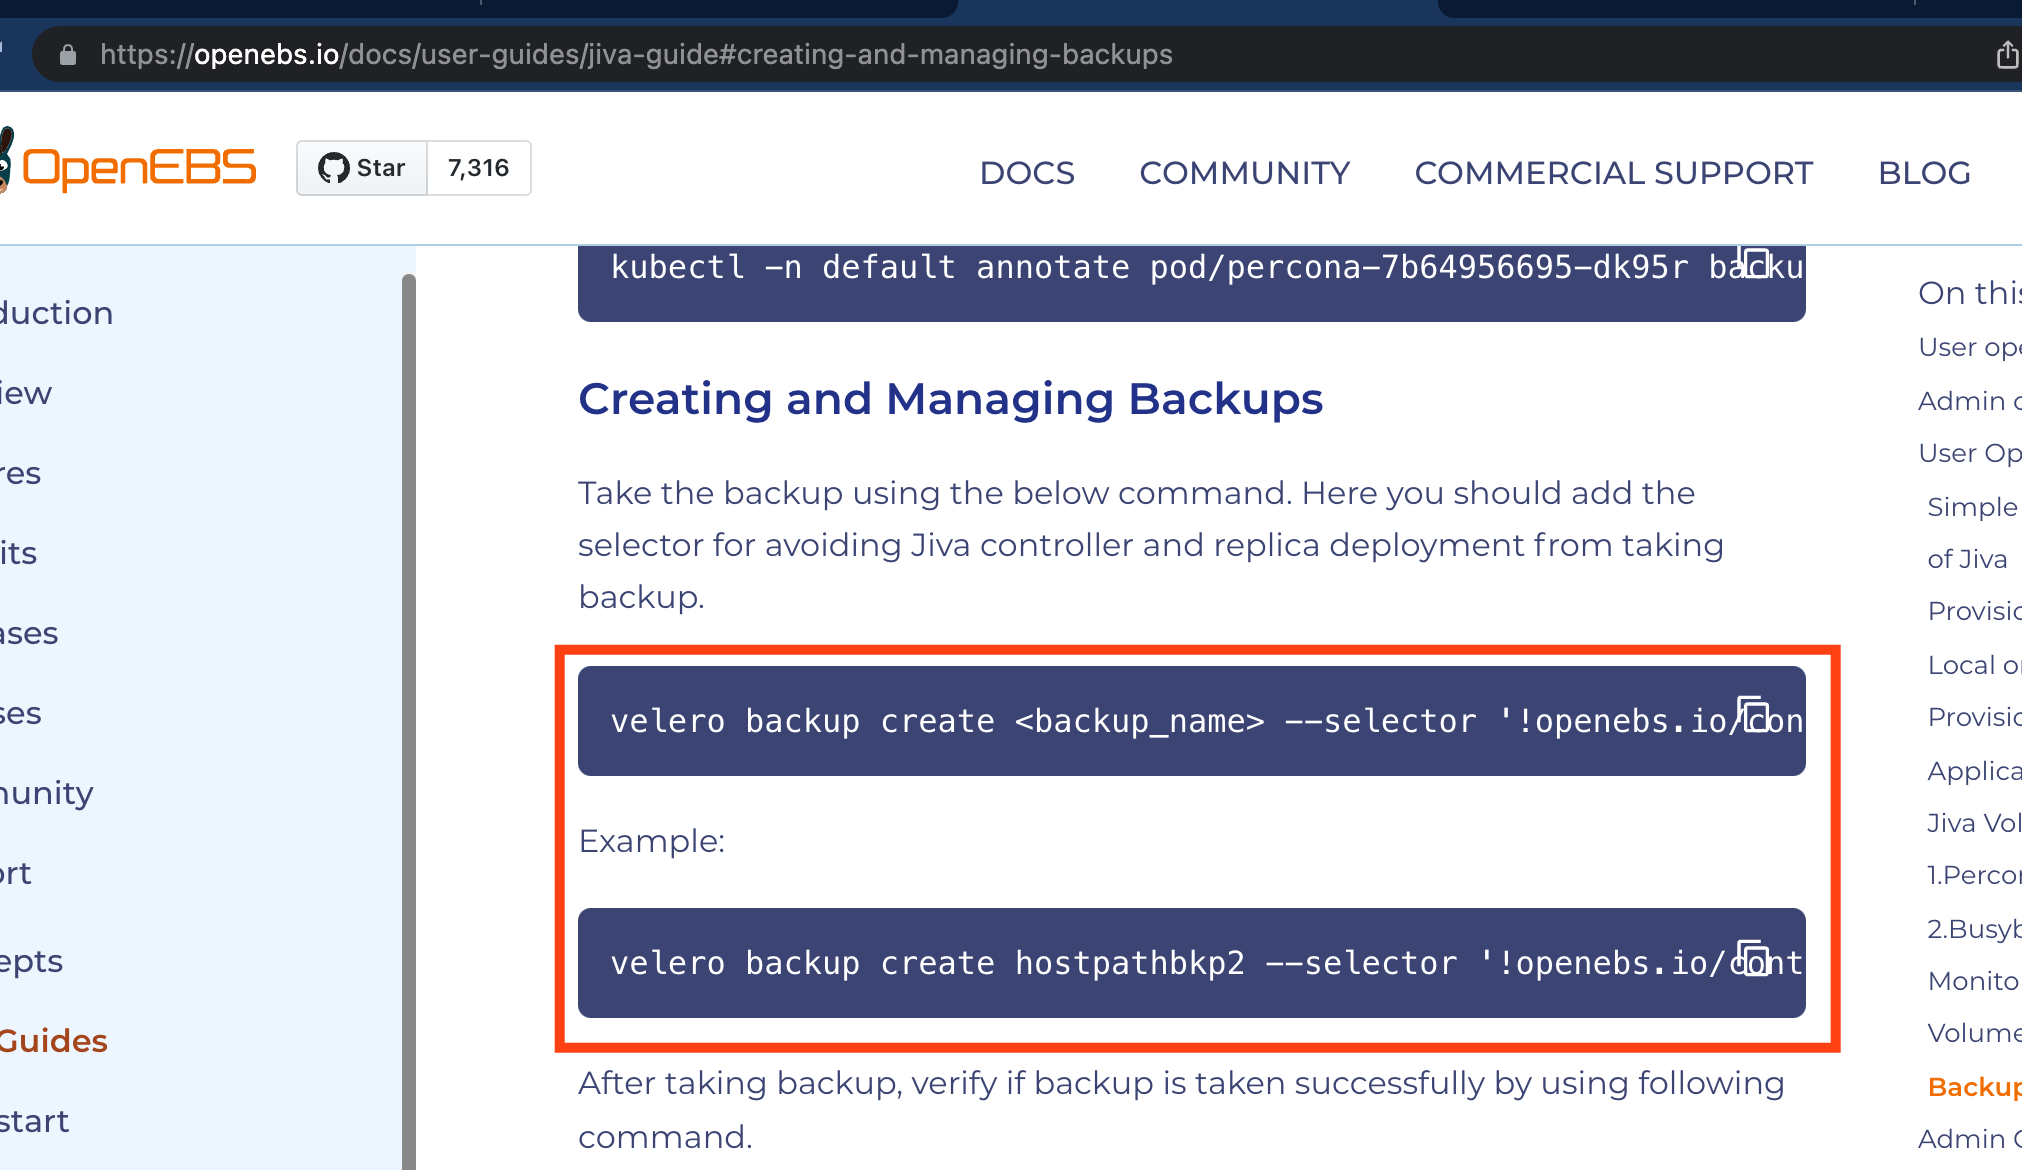The image size is (2022, 1170).
Task: Select the 2.Busybox outline entry
Action: 1973,928
